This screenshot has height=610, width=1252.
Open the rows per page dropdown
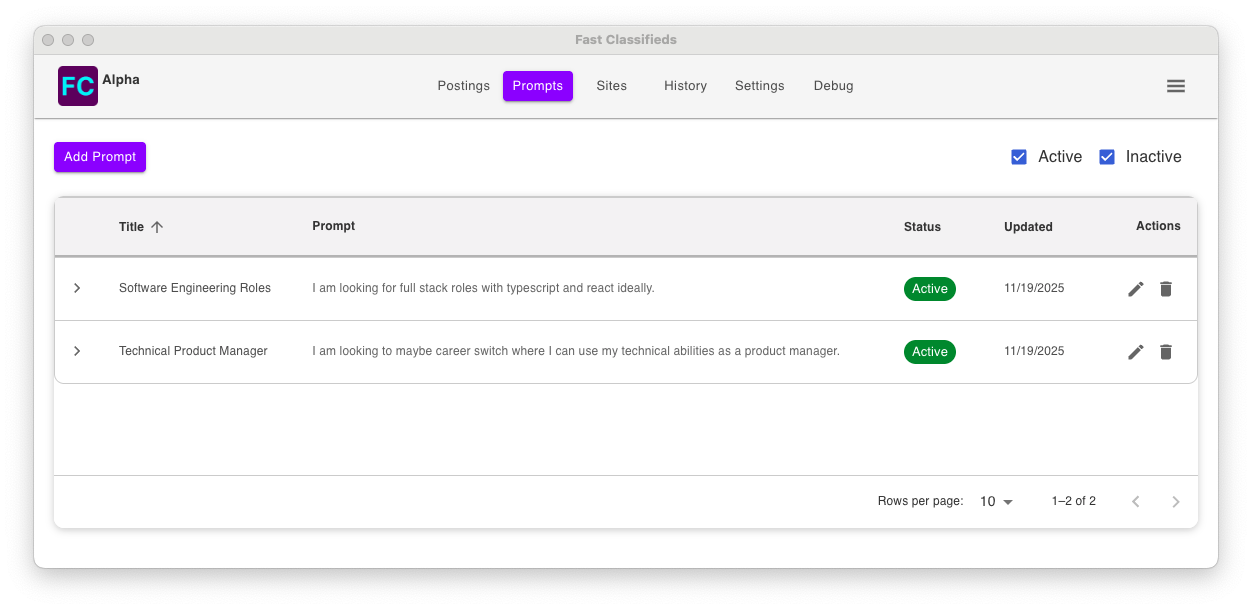(x=996, y=502)
